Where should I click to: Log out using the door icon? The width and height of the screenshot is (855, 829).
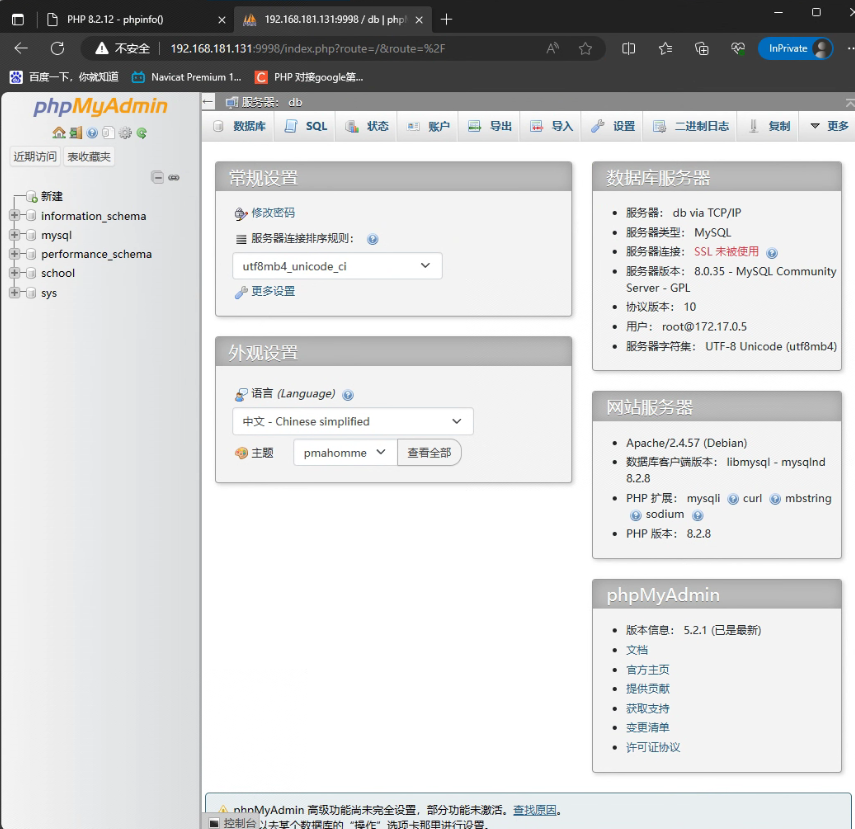(x=76, y=133)
